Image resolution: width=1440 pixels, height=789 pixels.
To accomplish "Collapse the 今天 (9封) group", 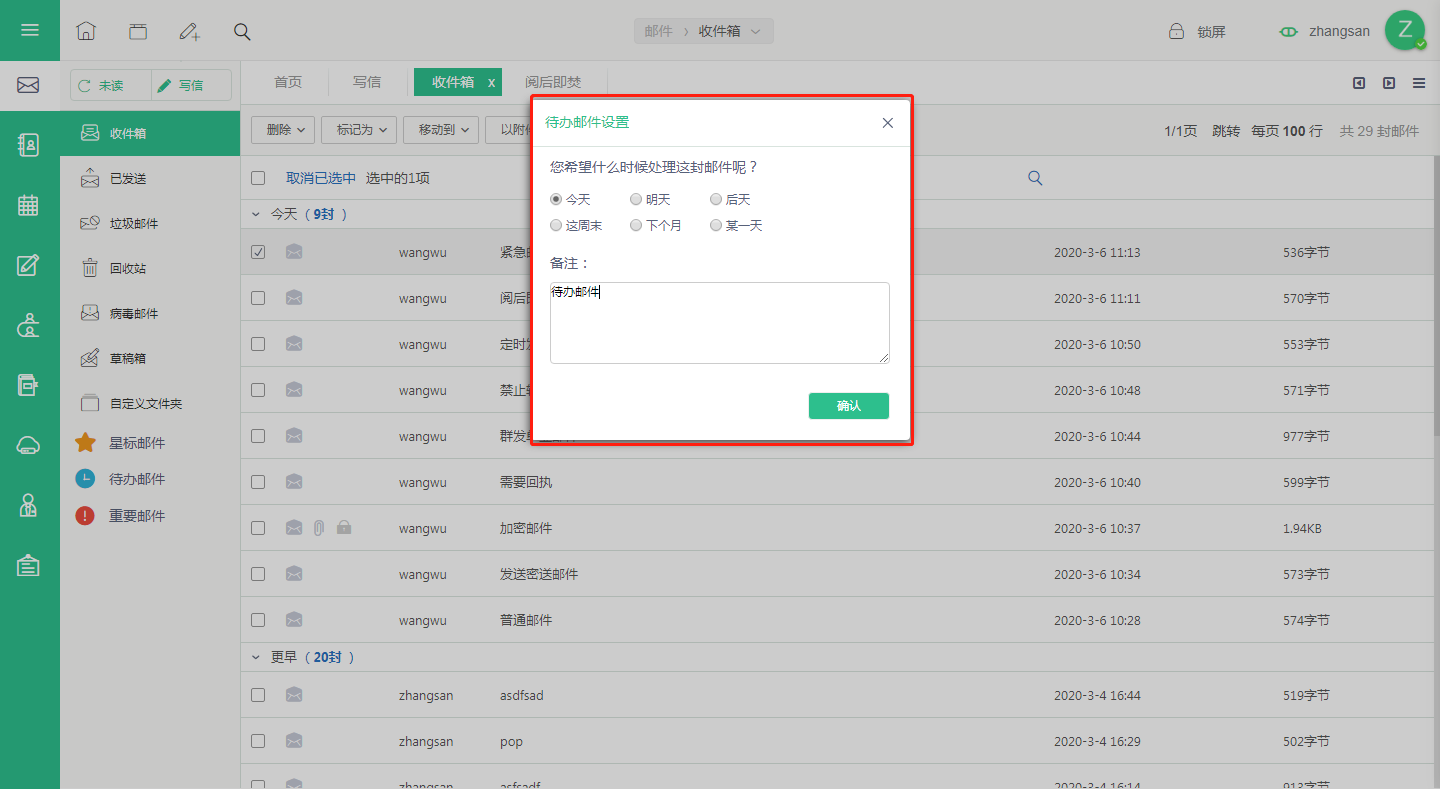I will 256,214.
